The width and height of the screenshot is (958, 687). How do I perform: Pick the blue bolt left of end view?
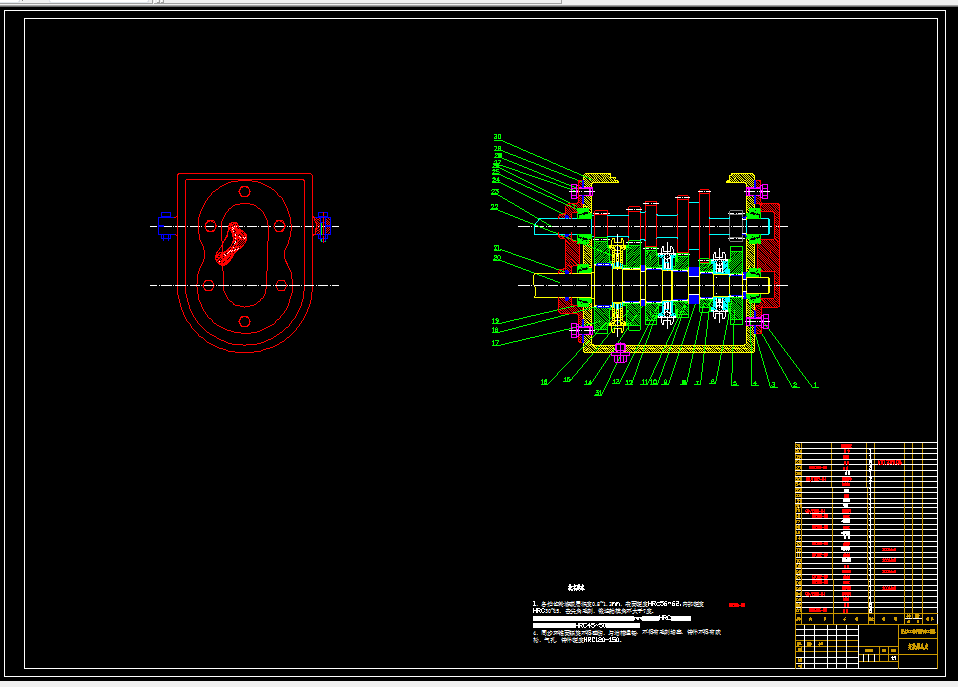(x=166, y=226)
